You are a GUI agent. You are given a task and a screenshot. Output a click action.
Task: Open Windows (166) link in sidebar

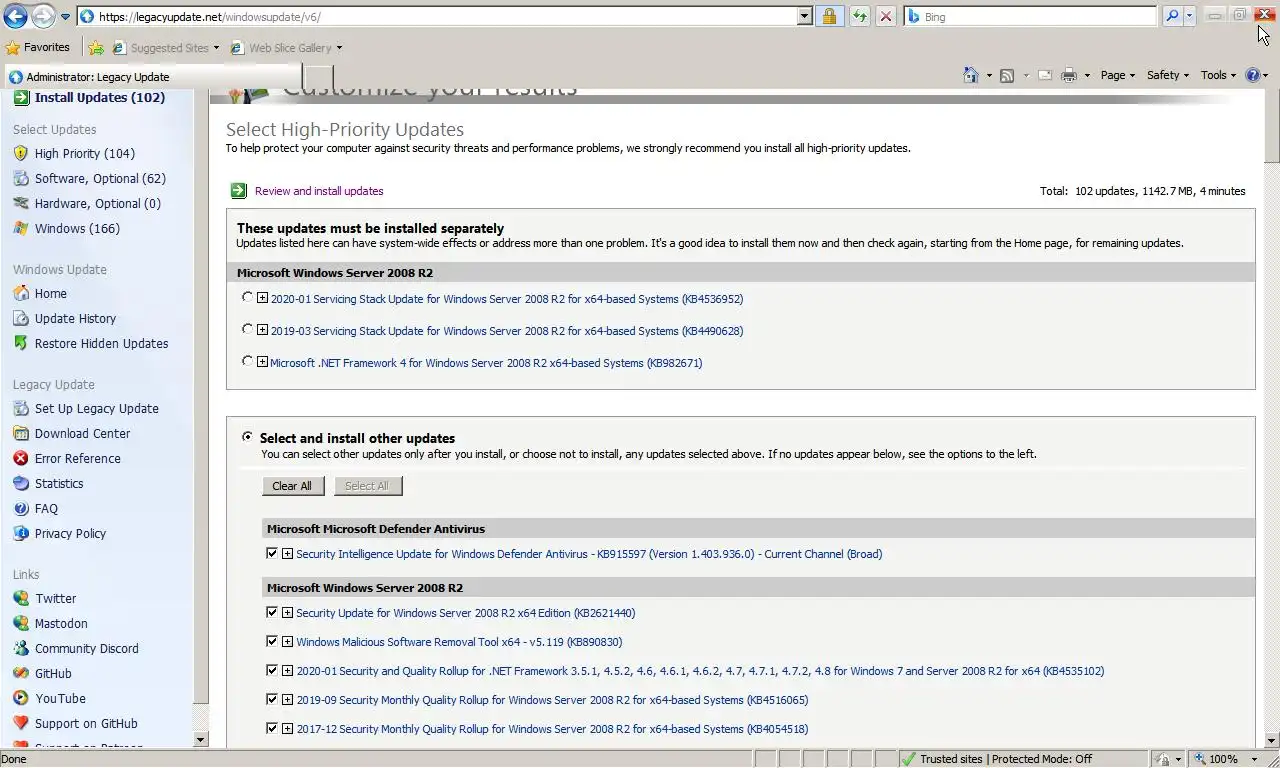(x=77, y=228)
